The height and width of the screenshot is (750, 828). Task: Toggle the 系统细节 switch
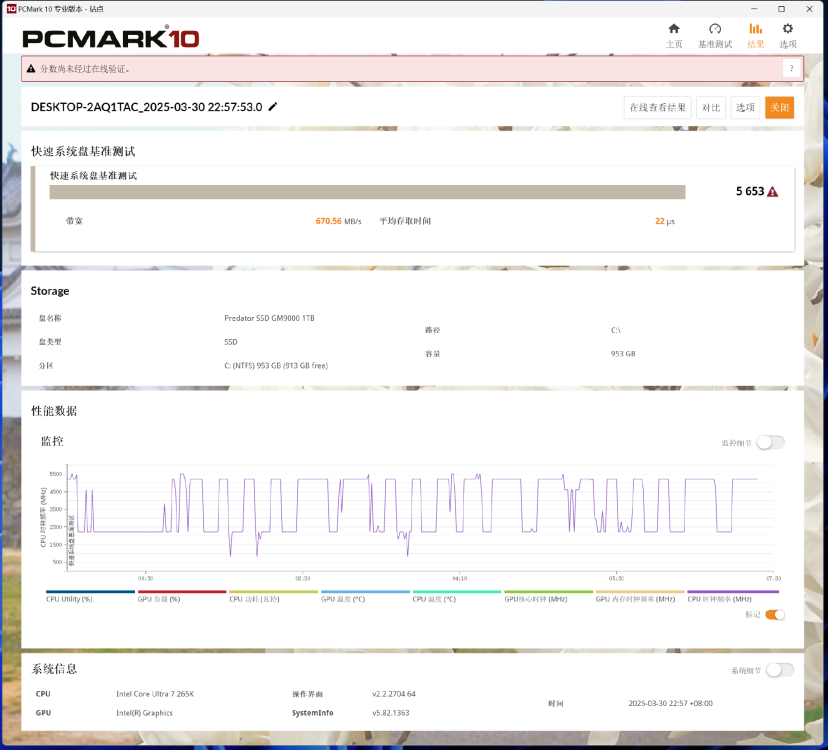point(780,670)
